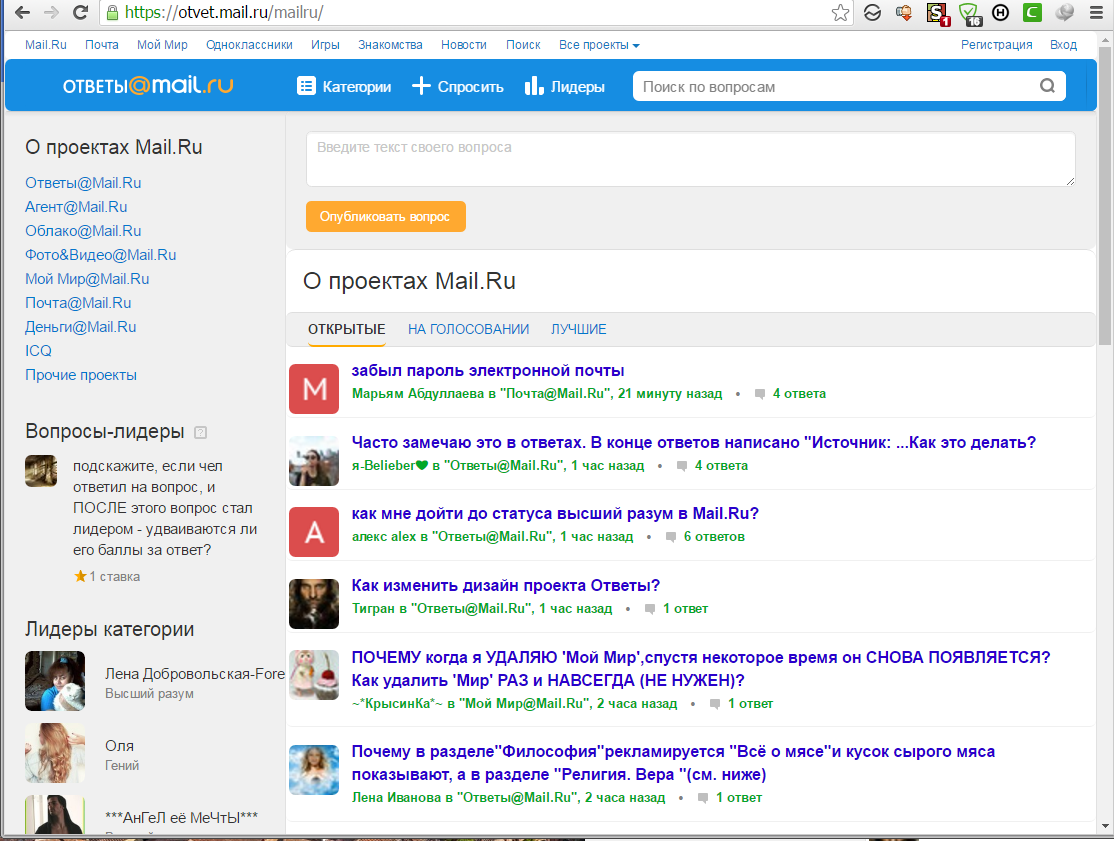Open question about забыл пароль электронной почты
1114x841 pixels.
[488, 371]
